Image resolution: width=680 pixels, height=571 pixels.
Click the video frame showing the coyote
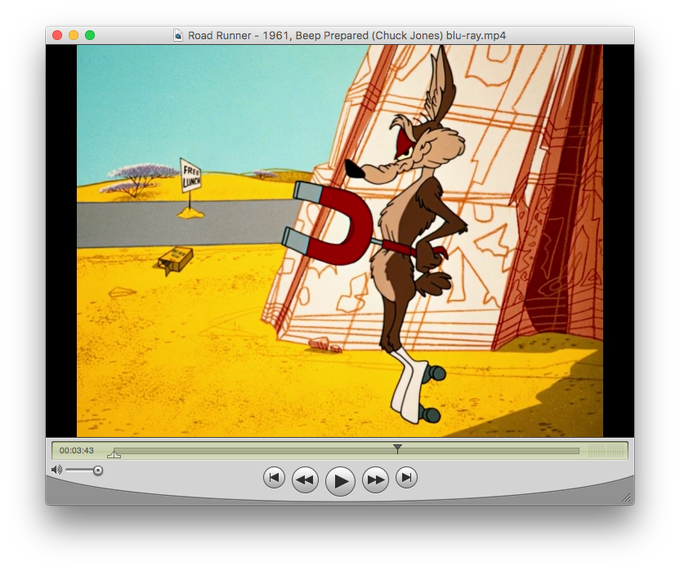pyautogui.click(x=340, y=241)
